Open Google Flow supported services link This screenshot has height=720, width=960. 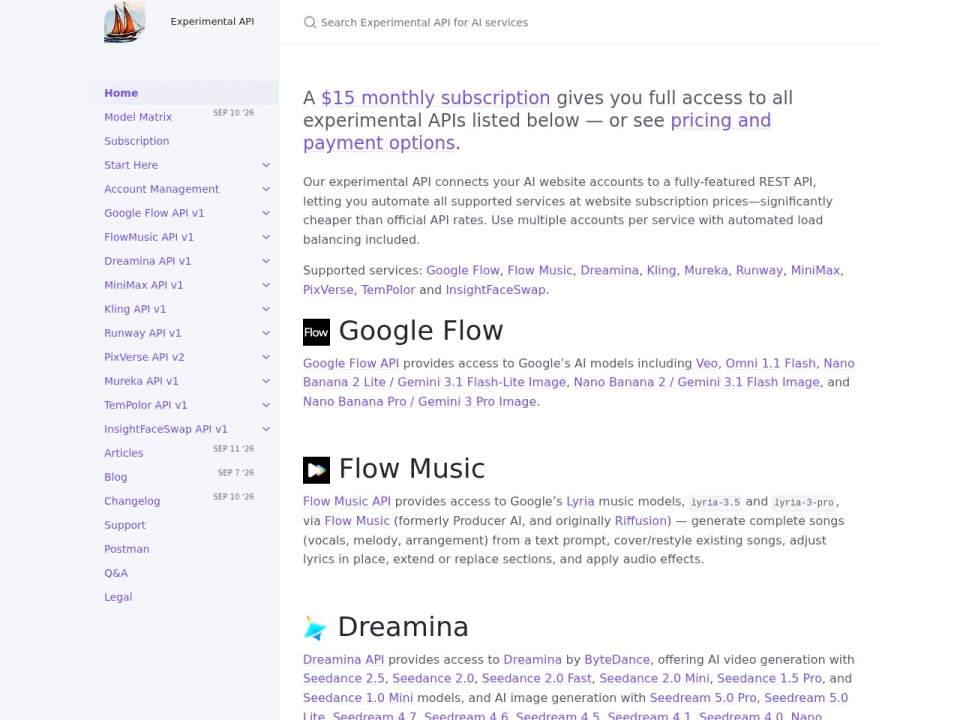[x=463, y=271]
